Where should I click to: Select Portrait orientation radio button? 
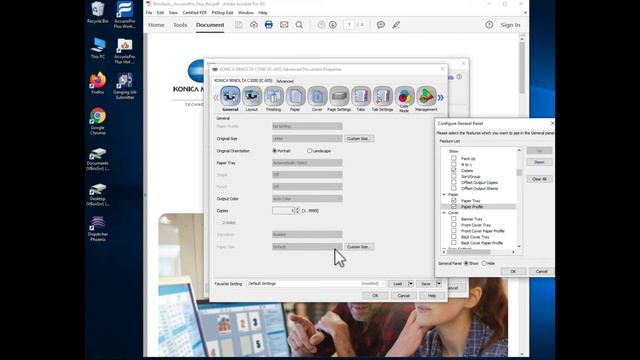[x=275, y=151]
